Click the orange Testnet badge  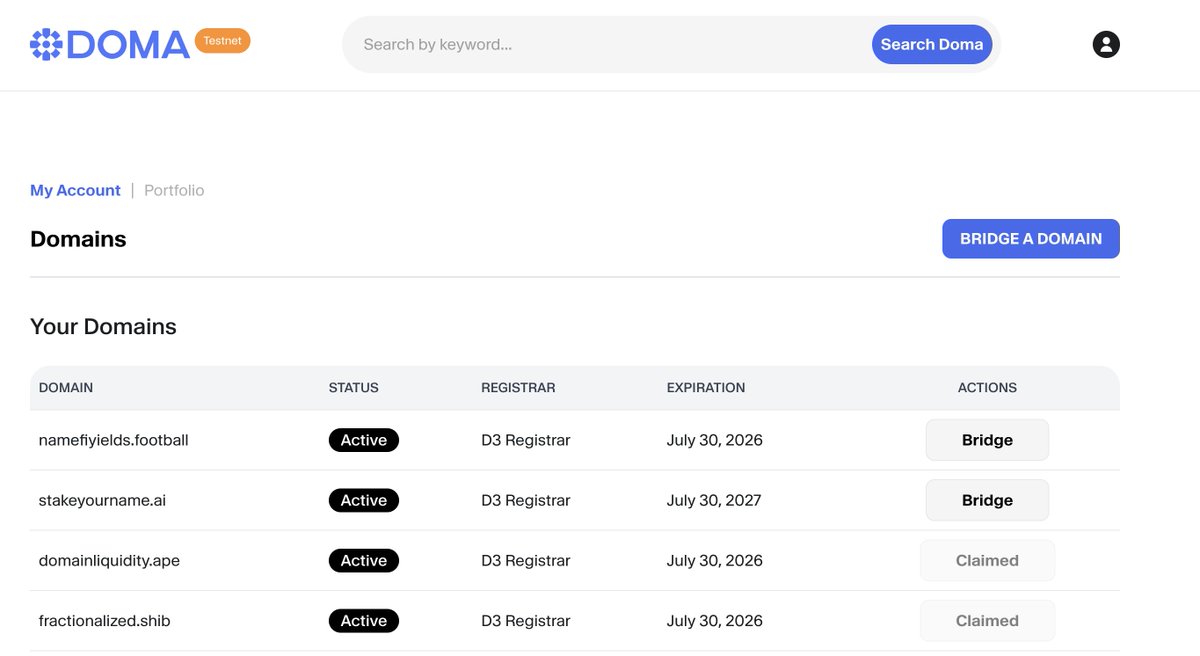click(x=222, y=40)
